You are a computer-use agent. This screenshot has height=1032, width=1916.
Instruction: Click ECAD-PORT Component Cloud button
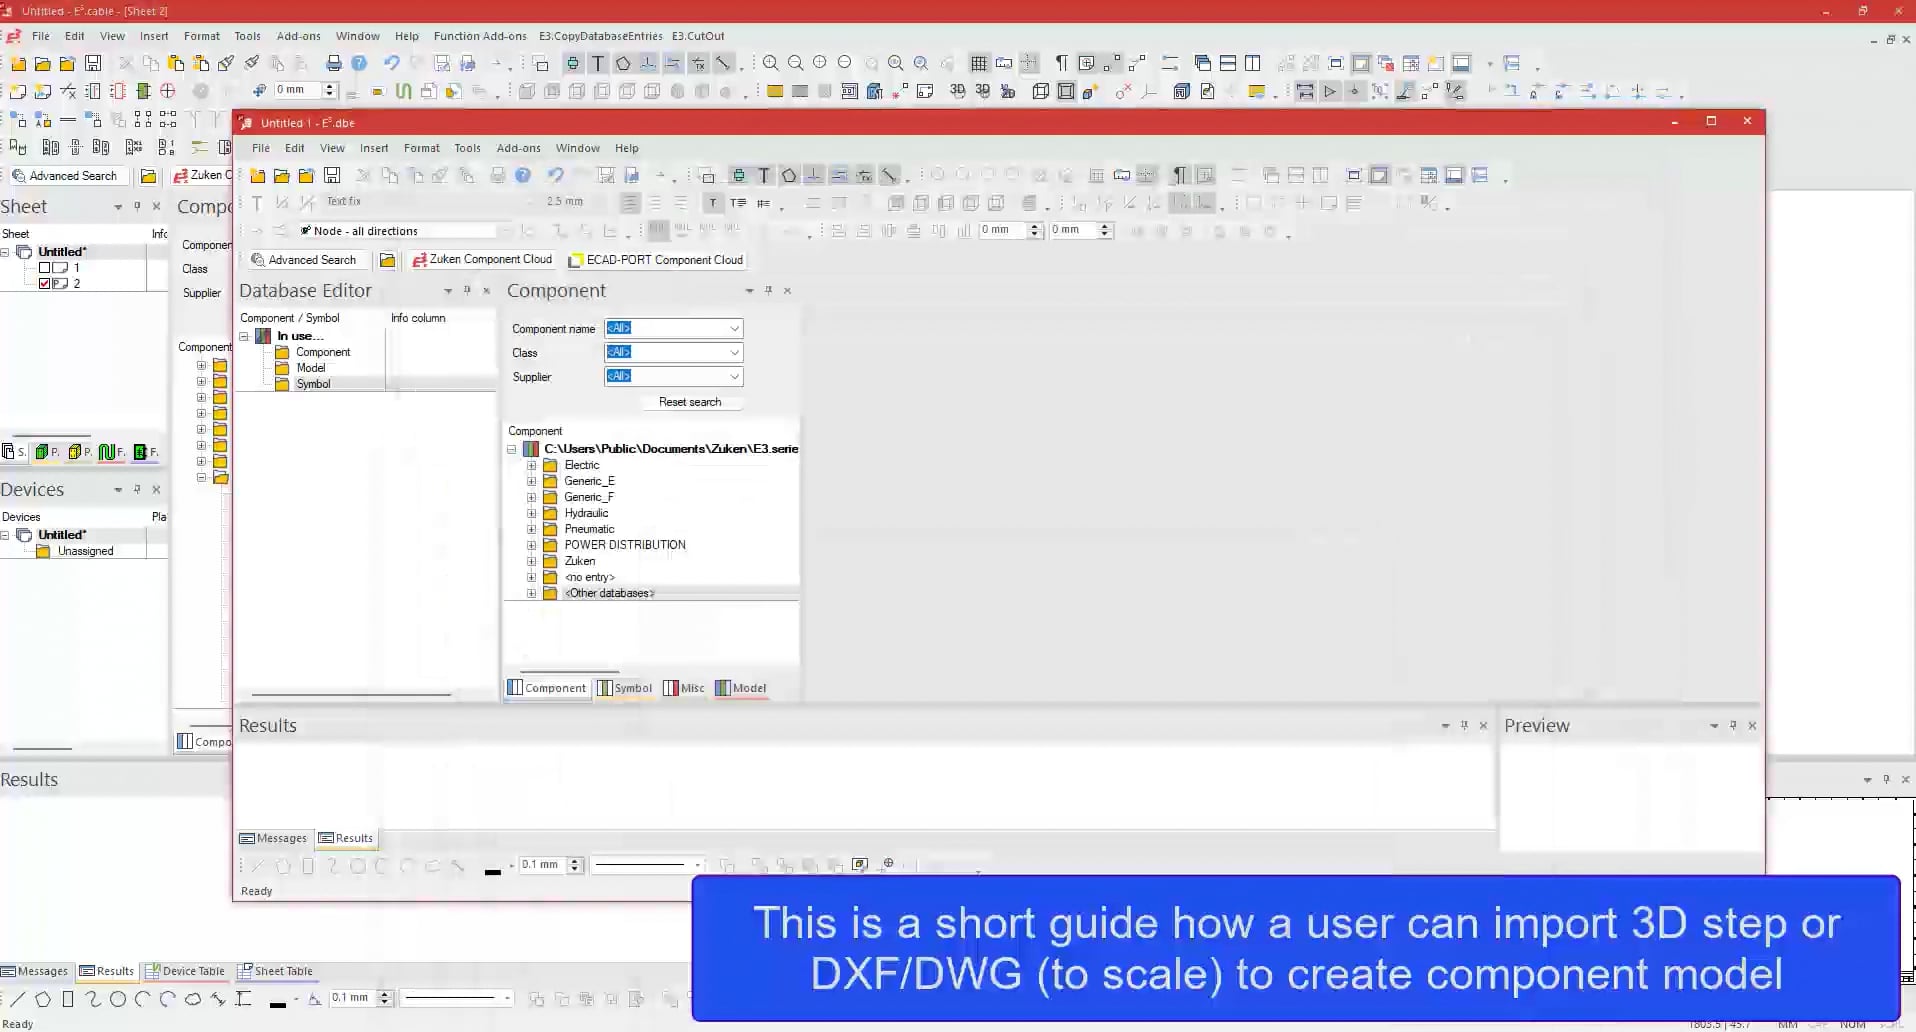pos(656,260)
